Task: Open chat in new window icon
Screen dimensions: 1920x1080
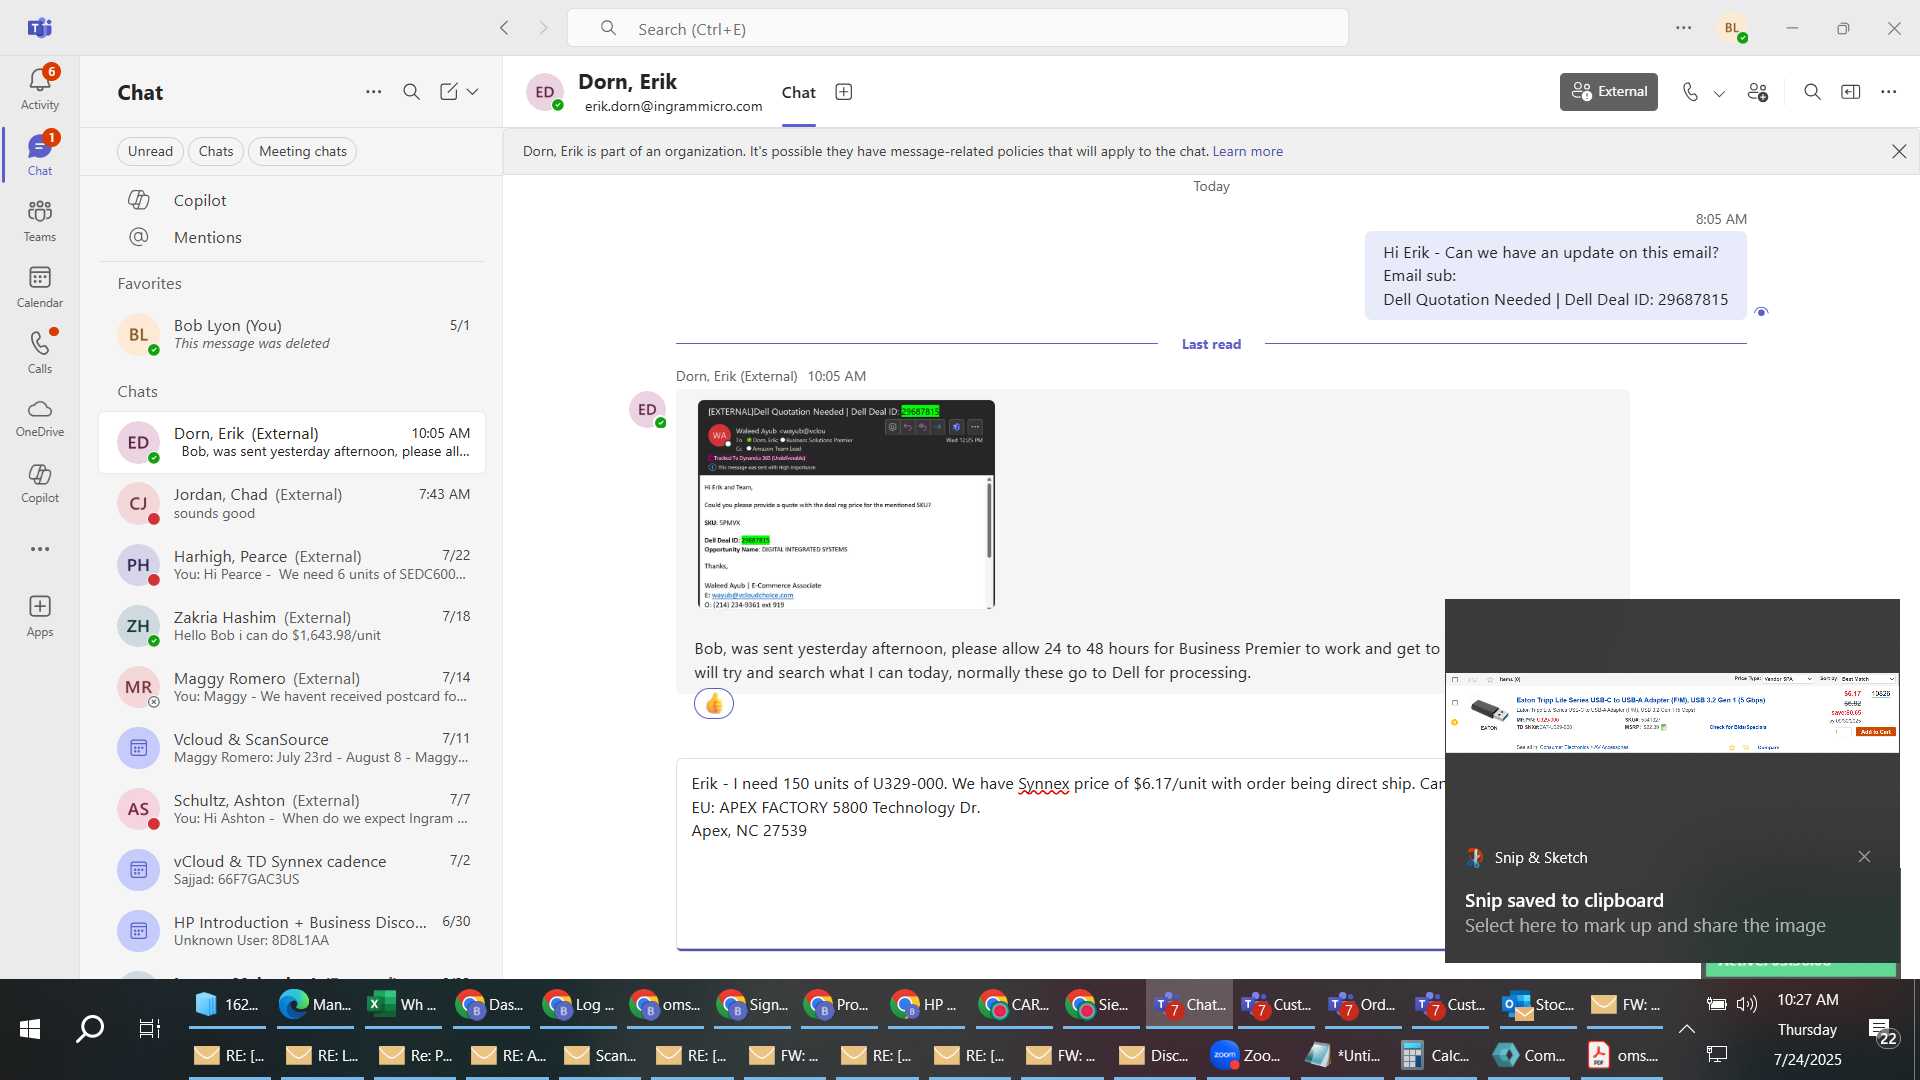Action: point(1851,92)
